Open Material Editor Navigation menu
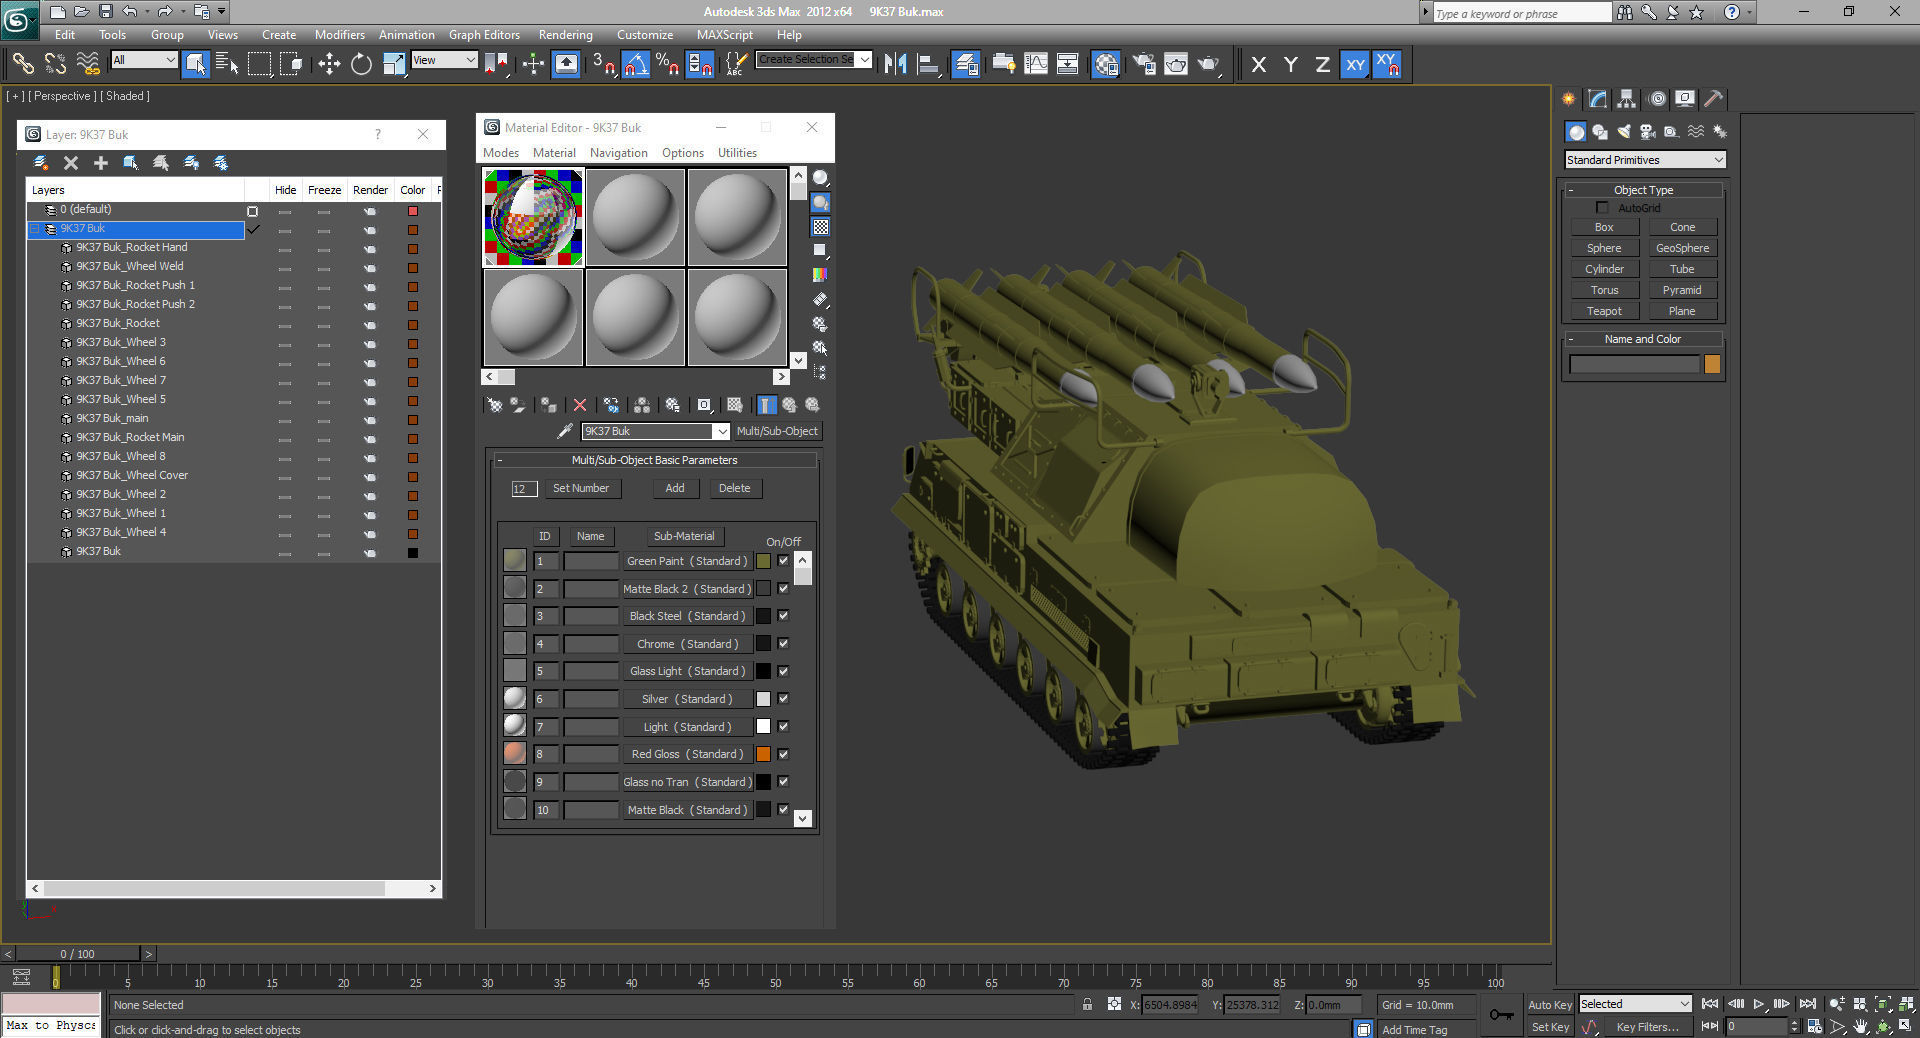 pyautogui.click(x=618, y=153)
